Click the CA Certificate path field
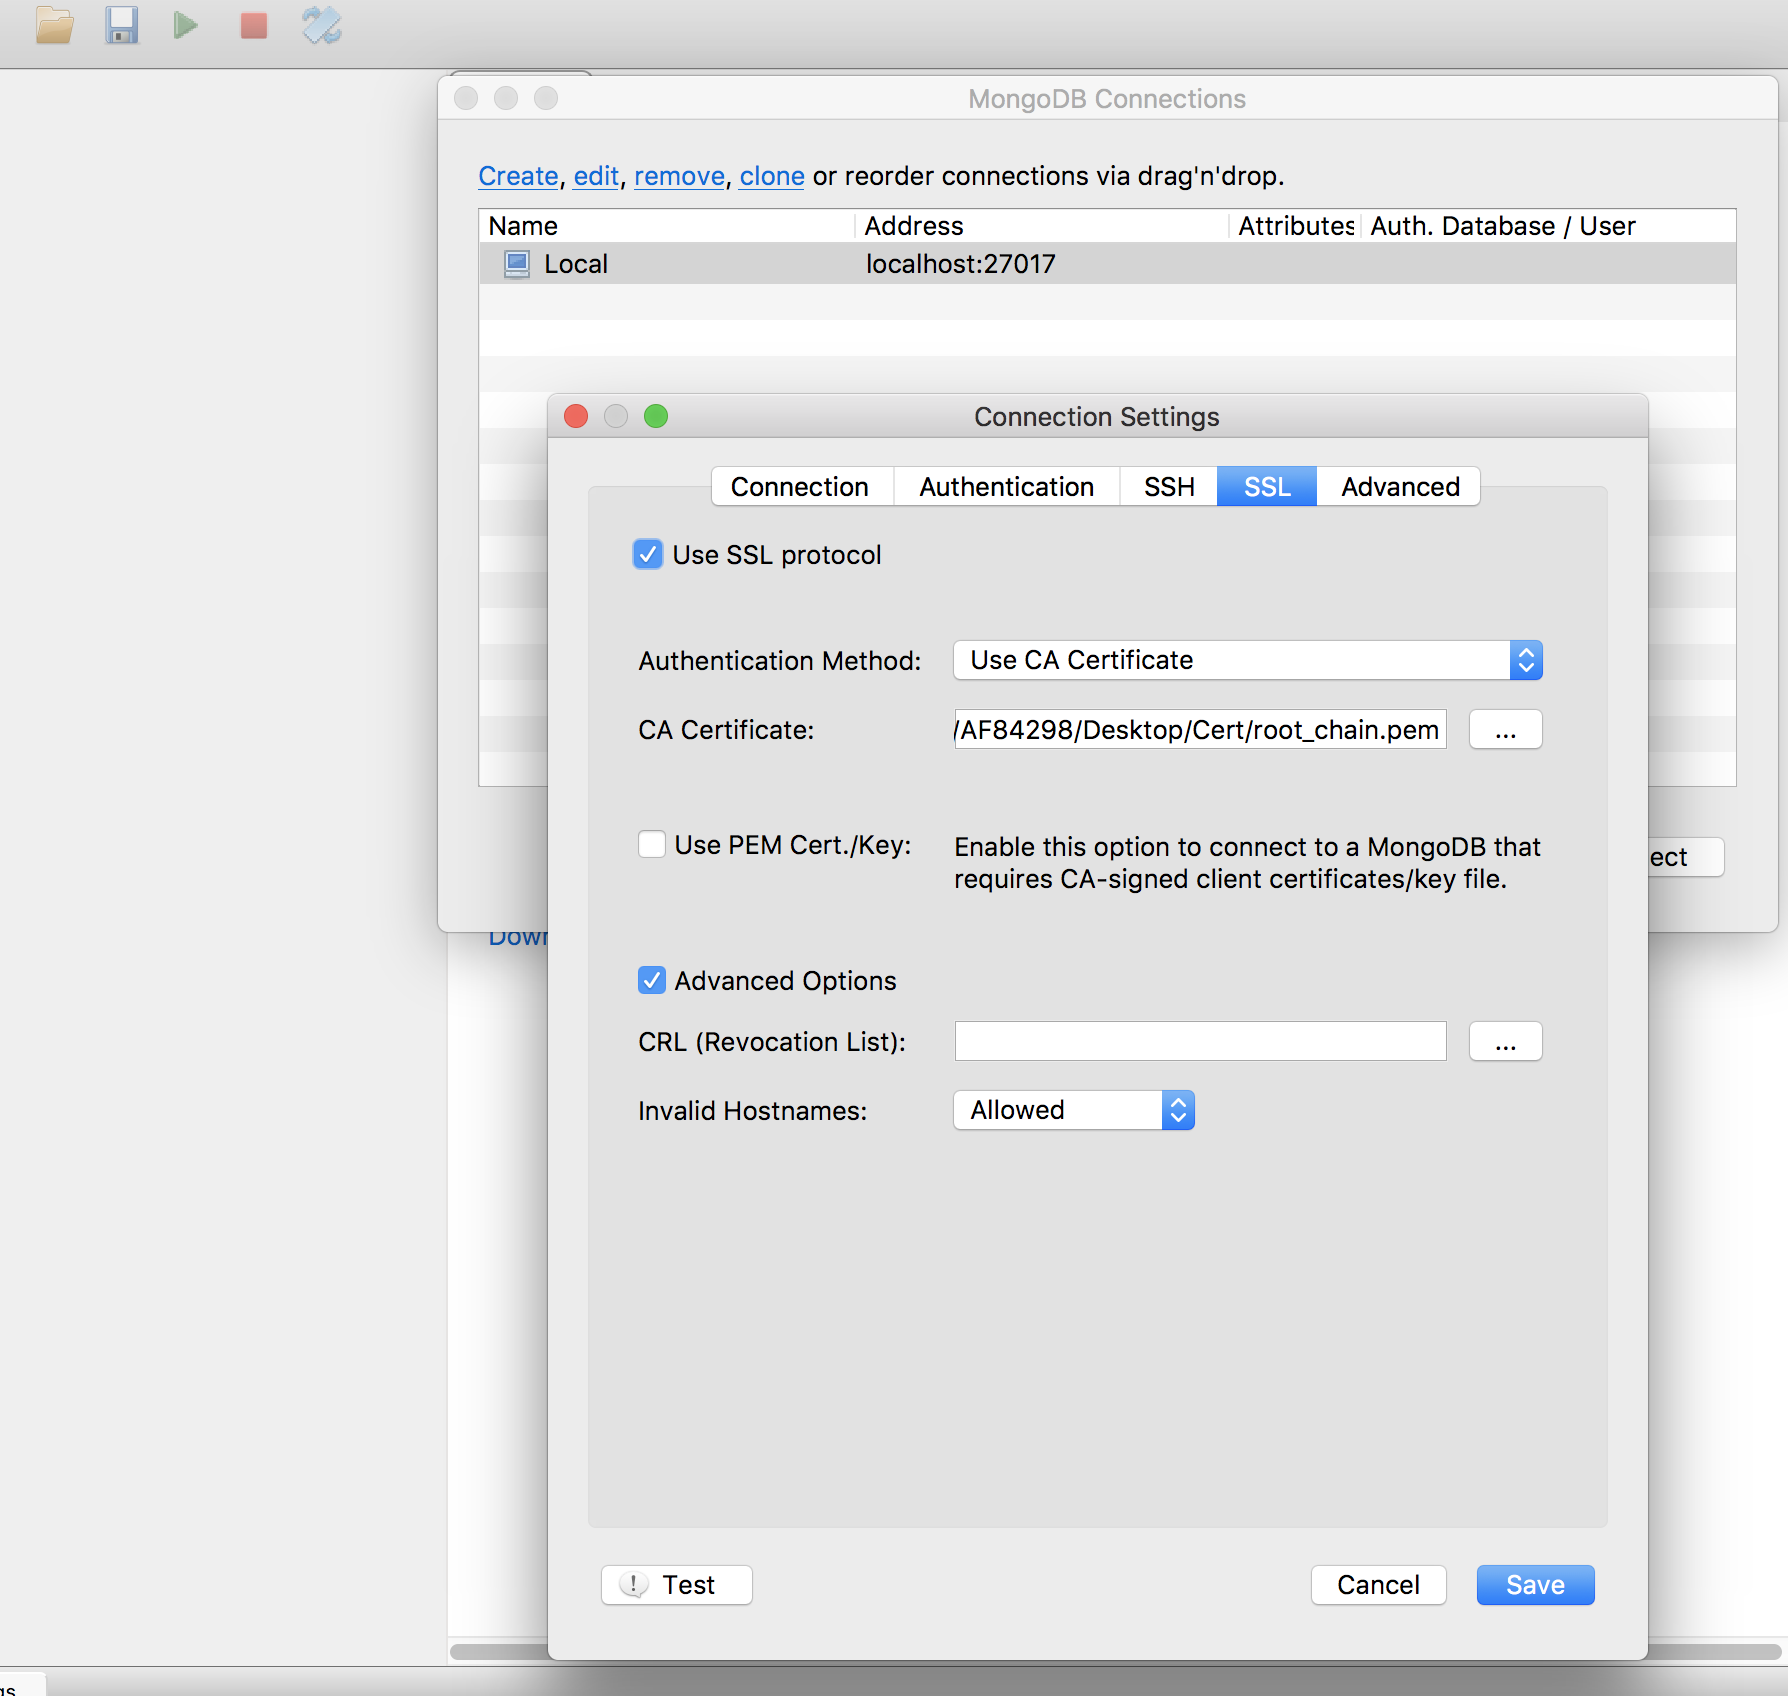 click(1200, 730)
